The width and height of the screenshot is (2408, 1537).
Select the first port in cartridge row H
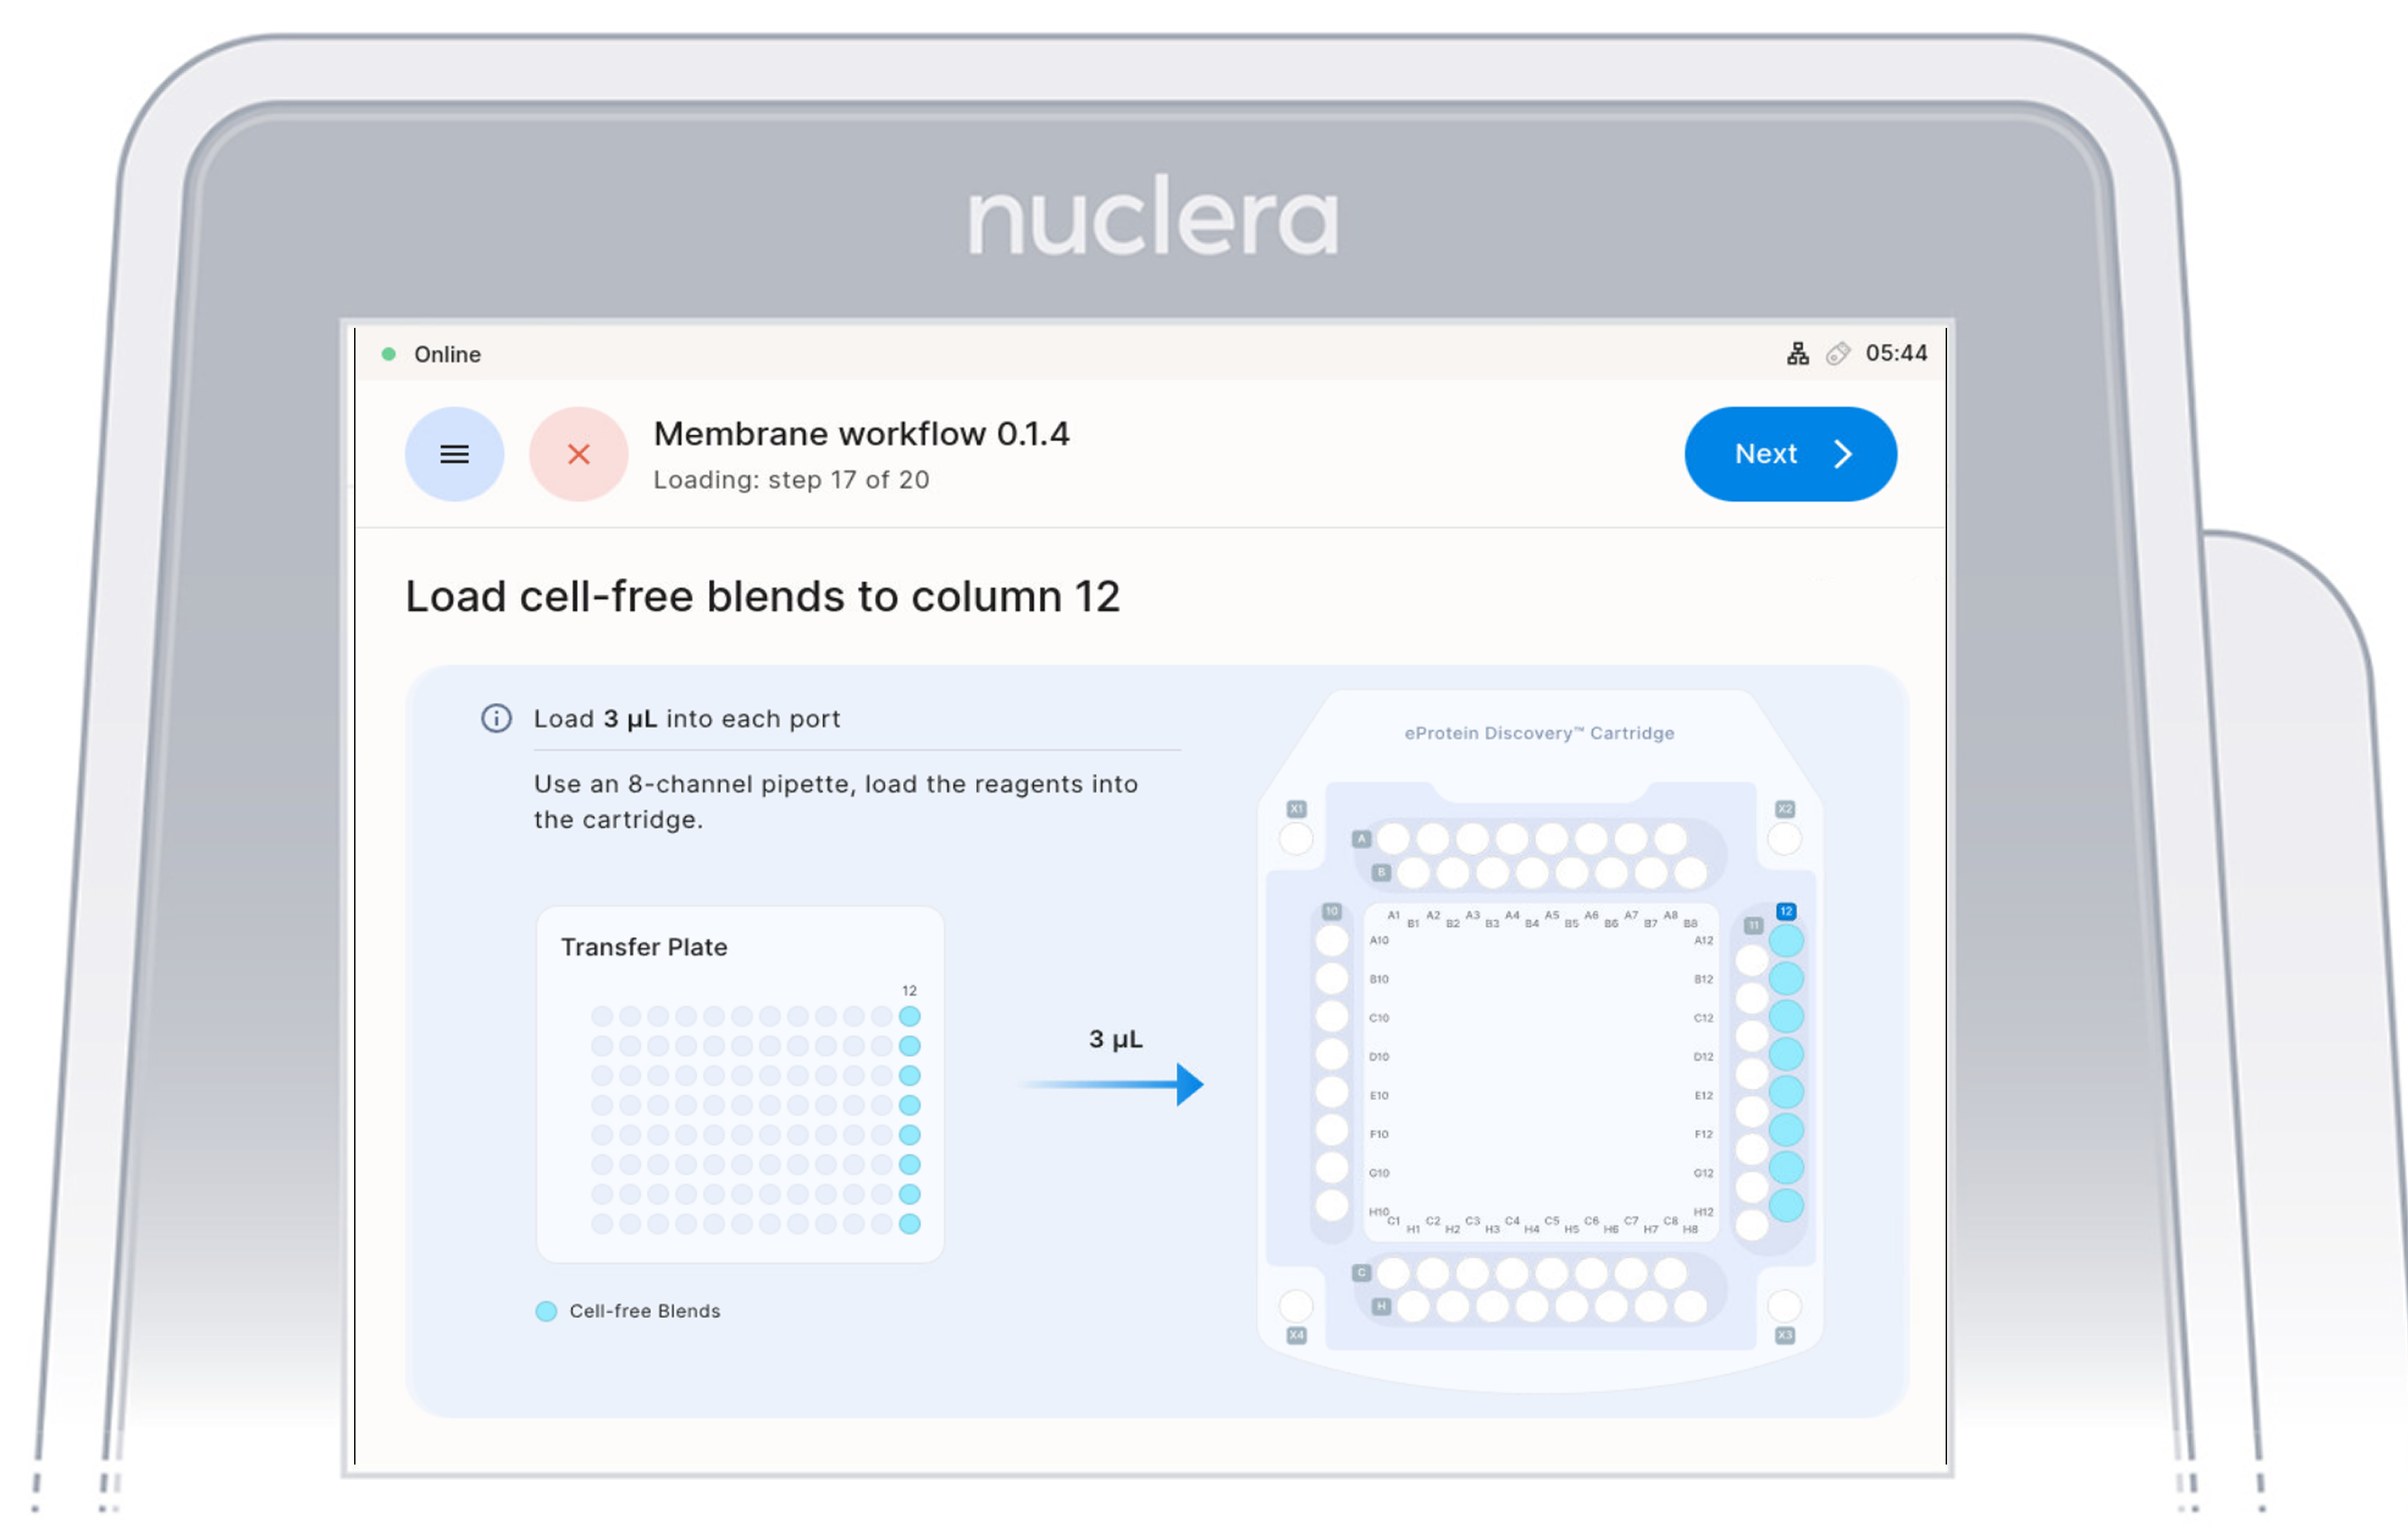1413,1306
